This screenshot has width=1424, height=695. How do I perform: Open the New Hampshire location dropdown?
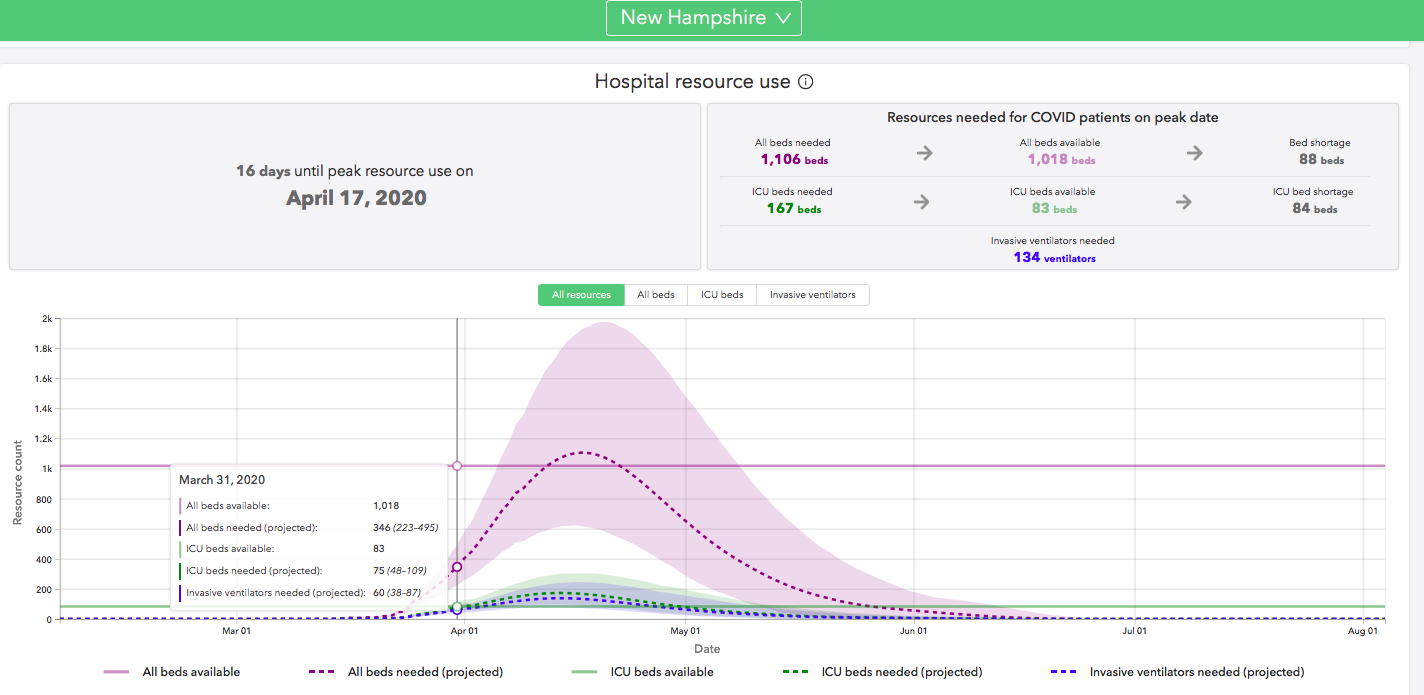pos(703,18)
